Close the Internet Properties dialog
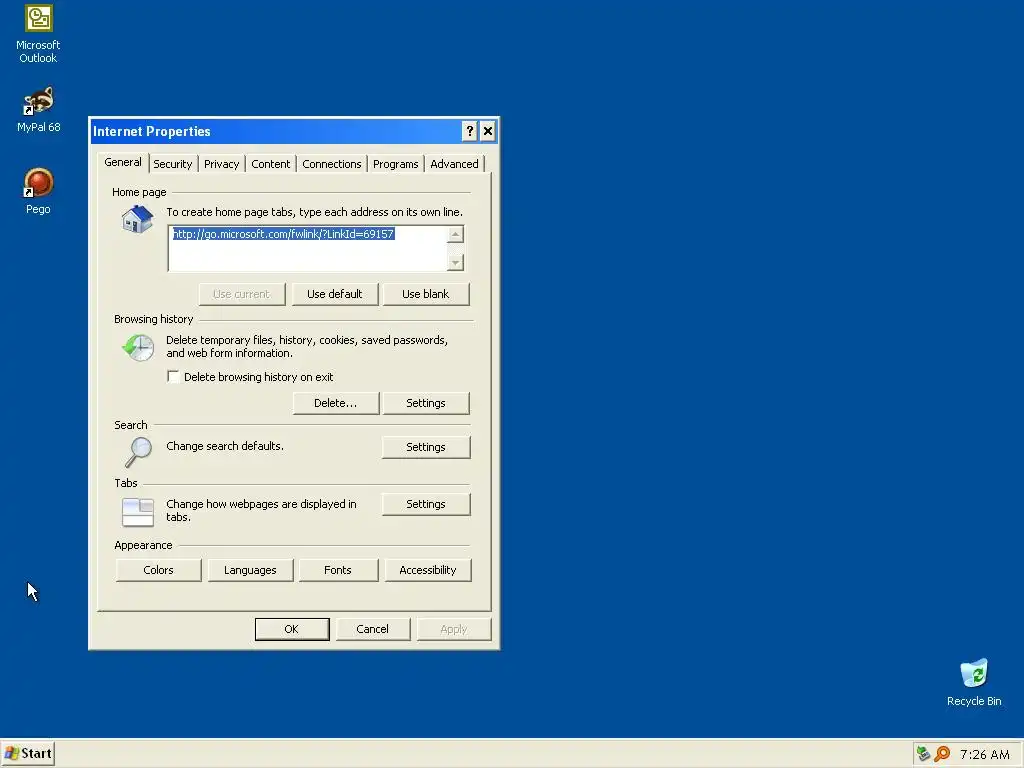This screenshot has width=1024, height=768. (x=487, y=131)
